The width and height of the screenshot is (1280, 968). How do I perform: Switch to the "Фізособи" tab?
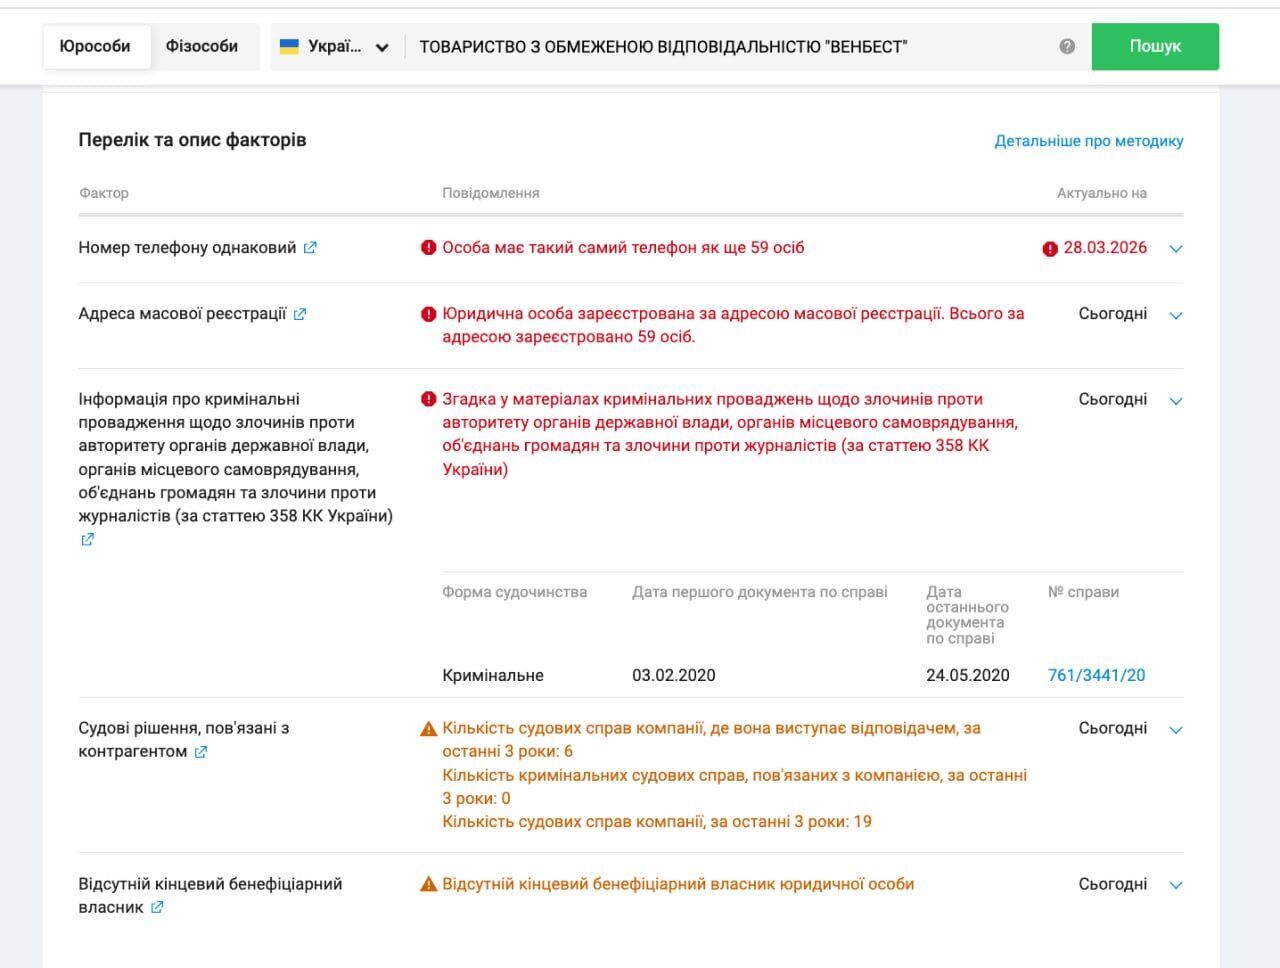coord(202,47)
